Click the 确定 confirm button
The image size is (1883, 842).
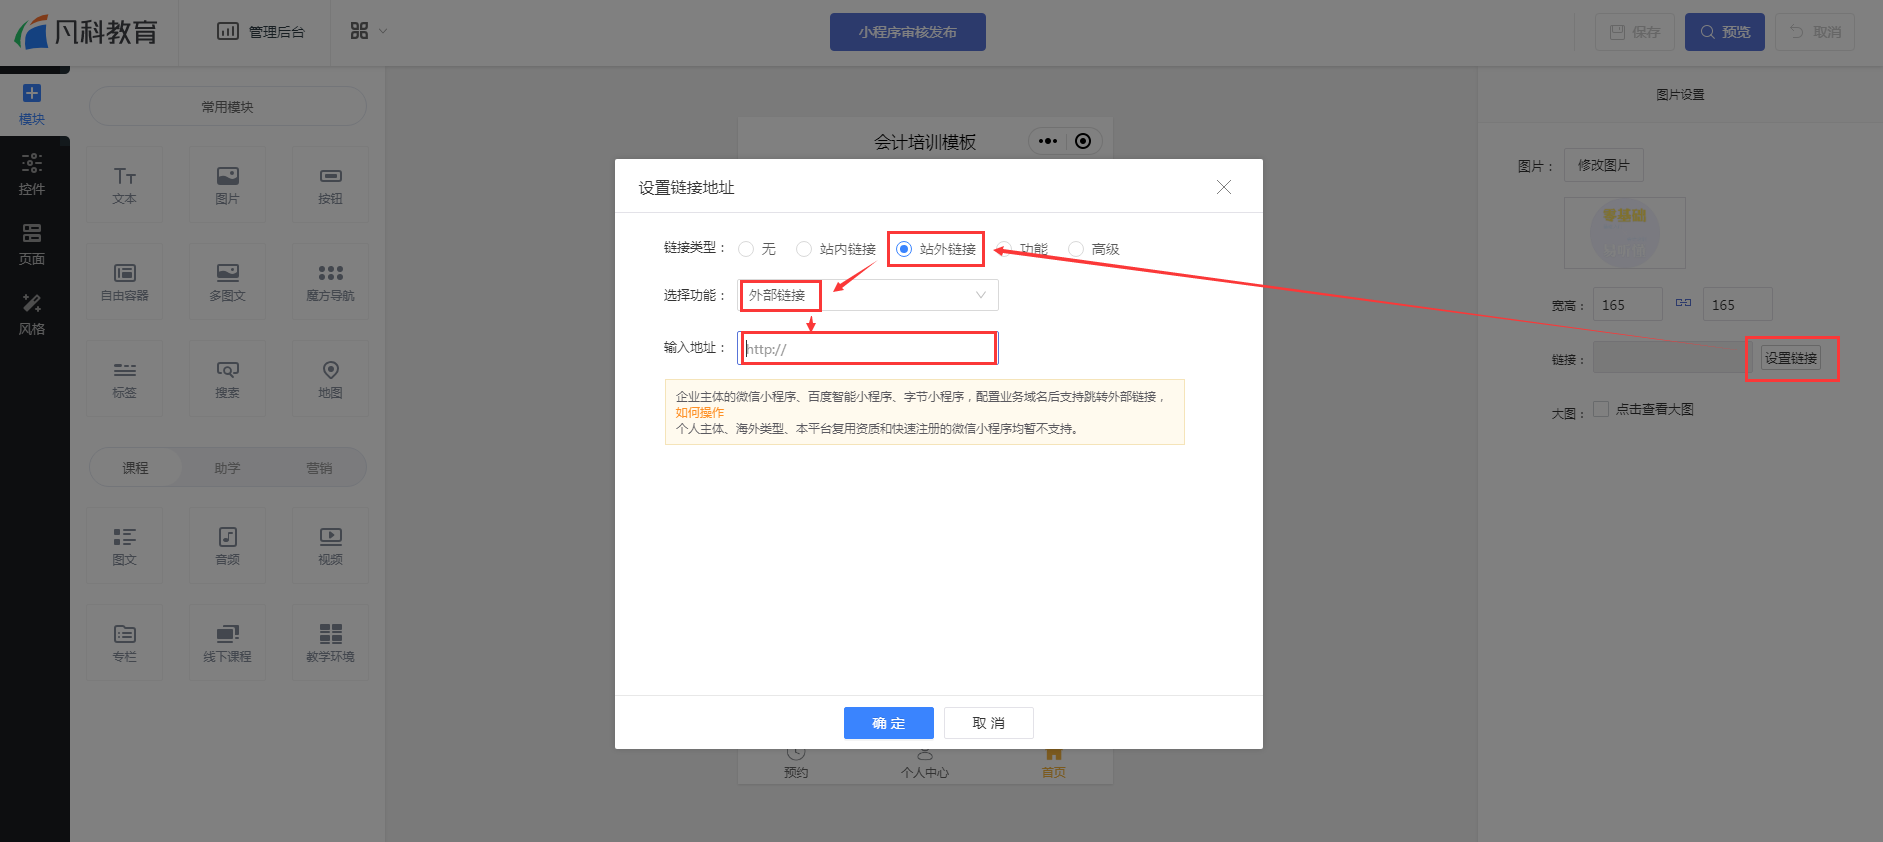click(888, 723)
